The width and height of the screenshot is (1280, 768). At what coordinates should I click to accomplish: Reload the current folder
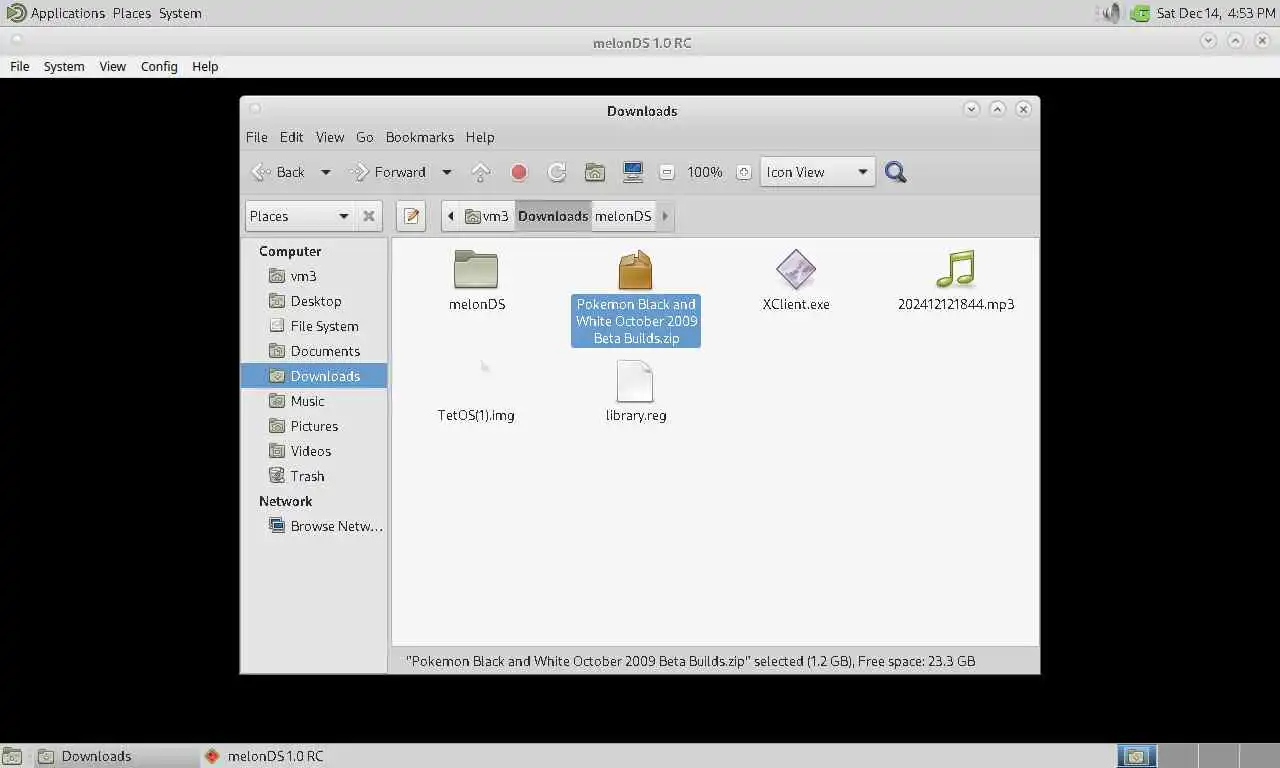[557, 172]
